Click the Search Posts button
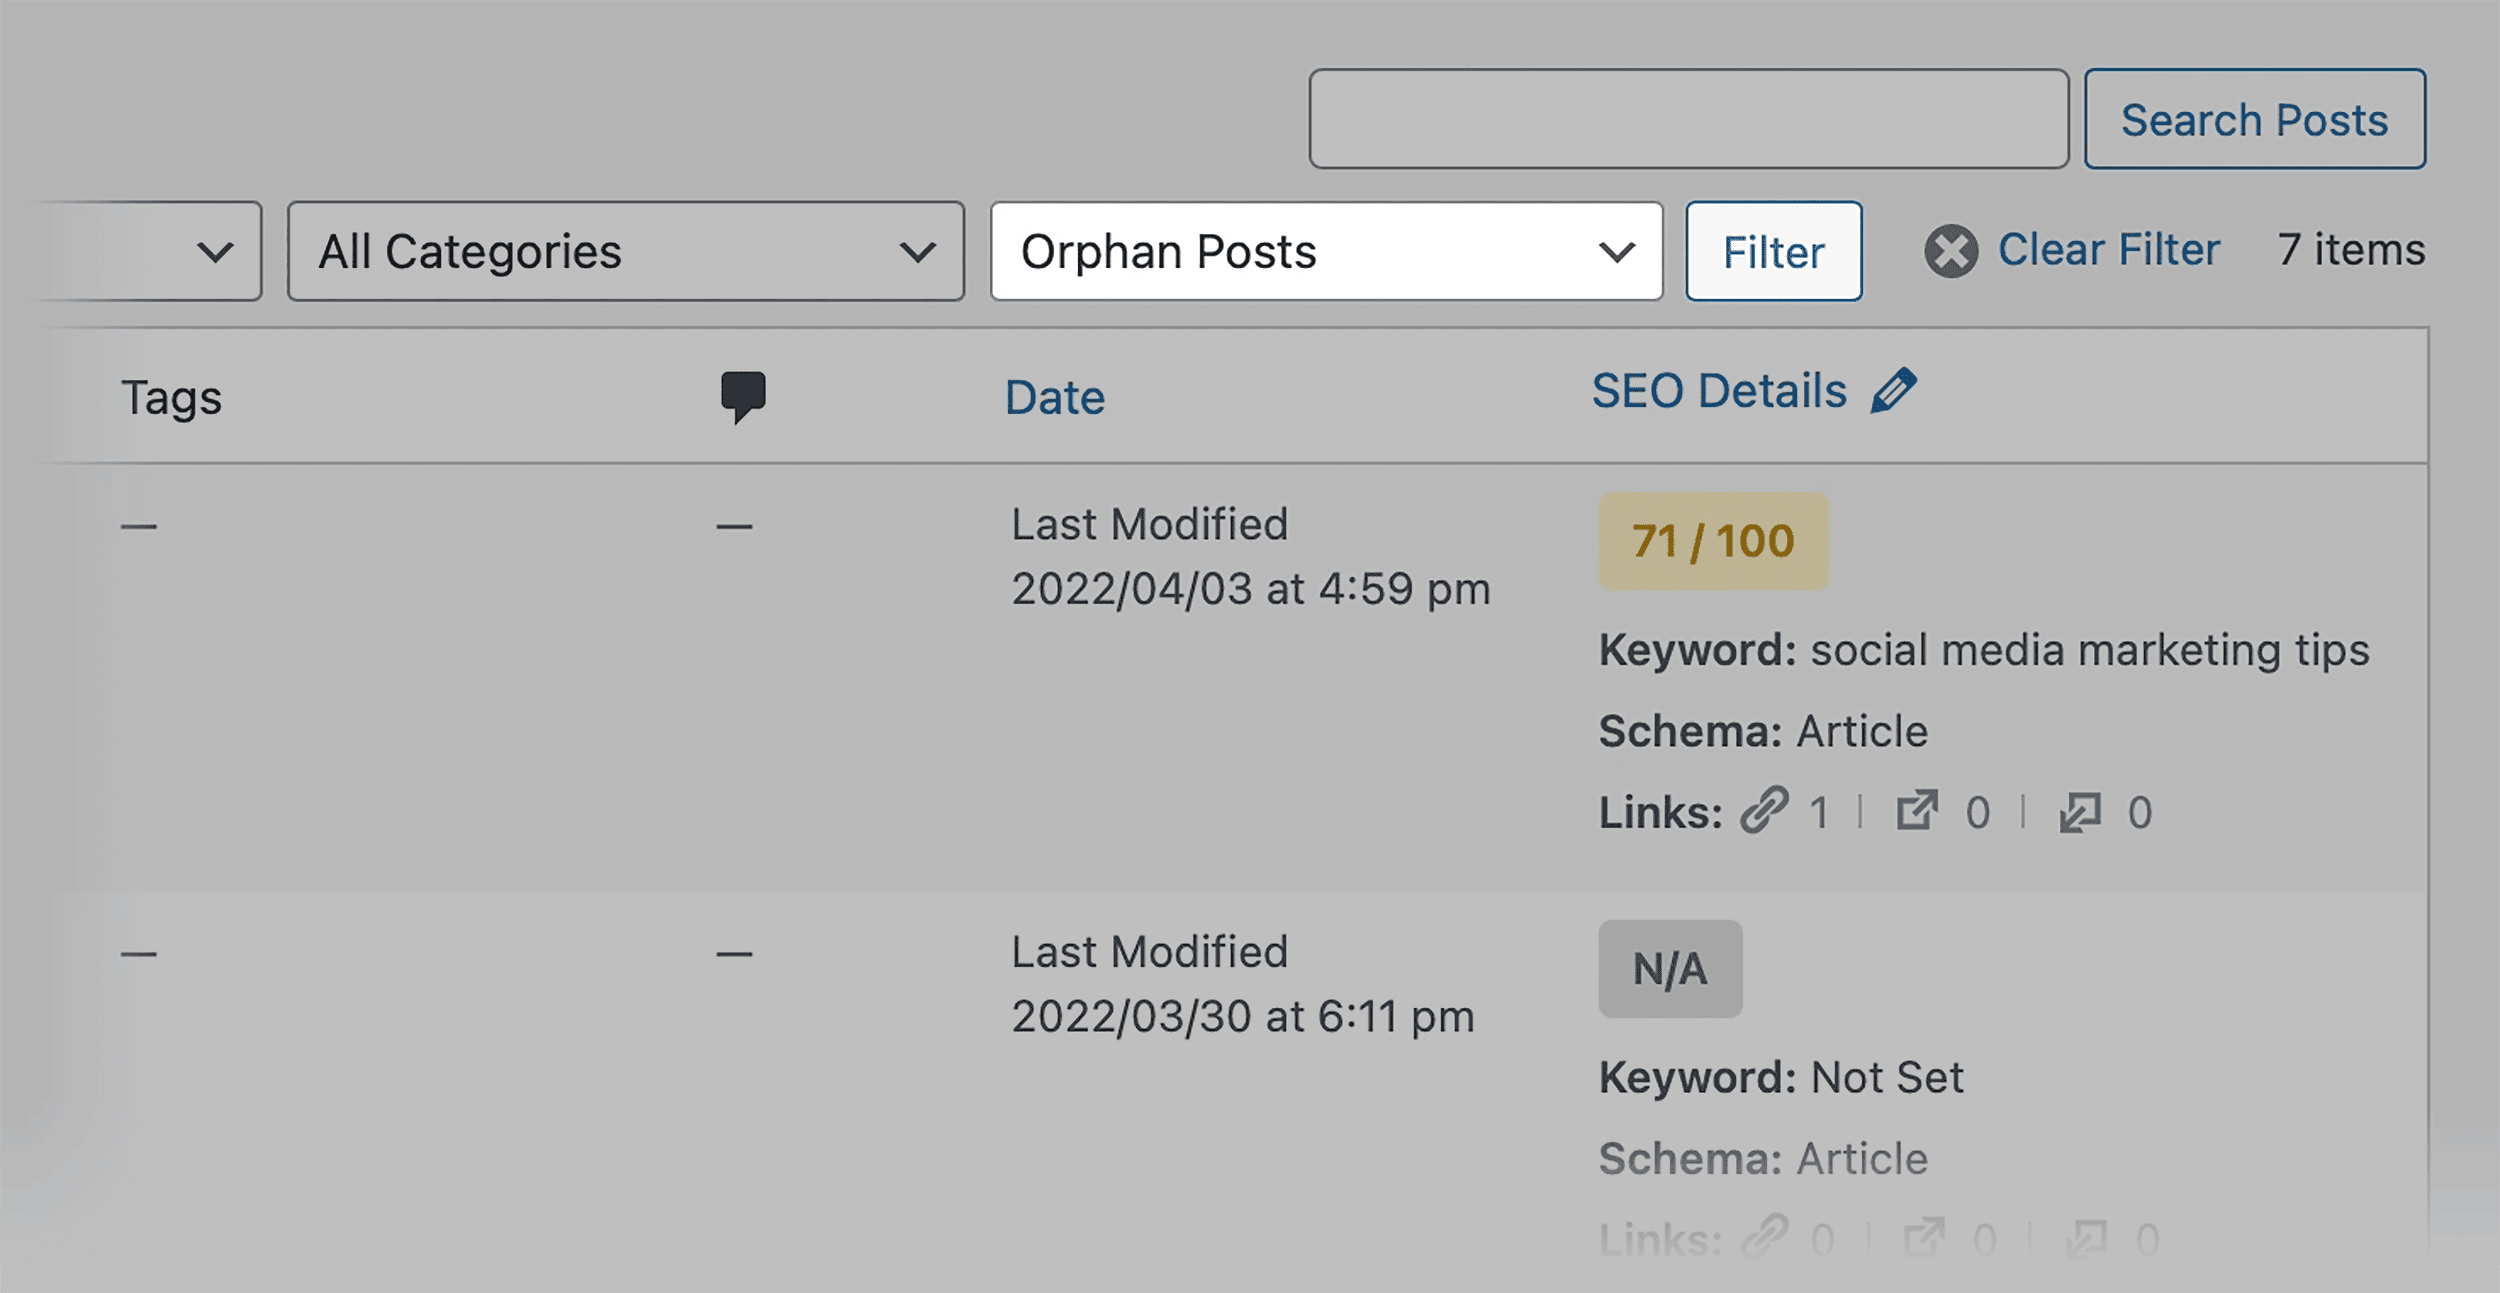 tap(2254, 119)
